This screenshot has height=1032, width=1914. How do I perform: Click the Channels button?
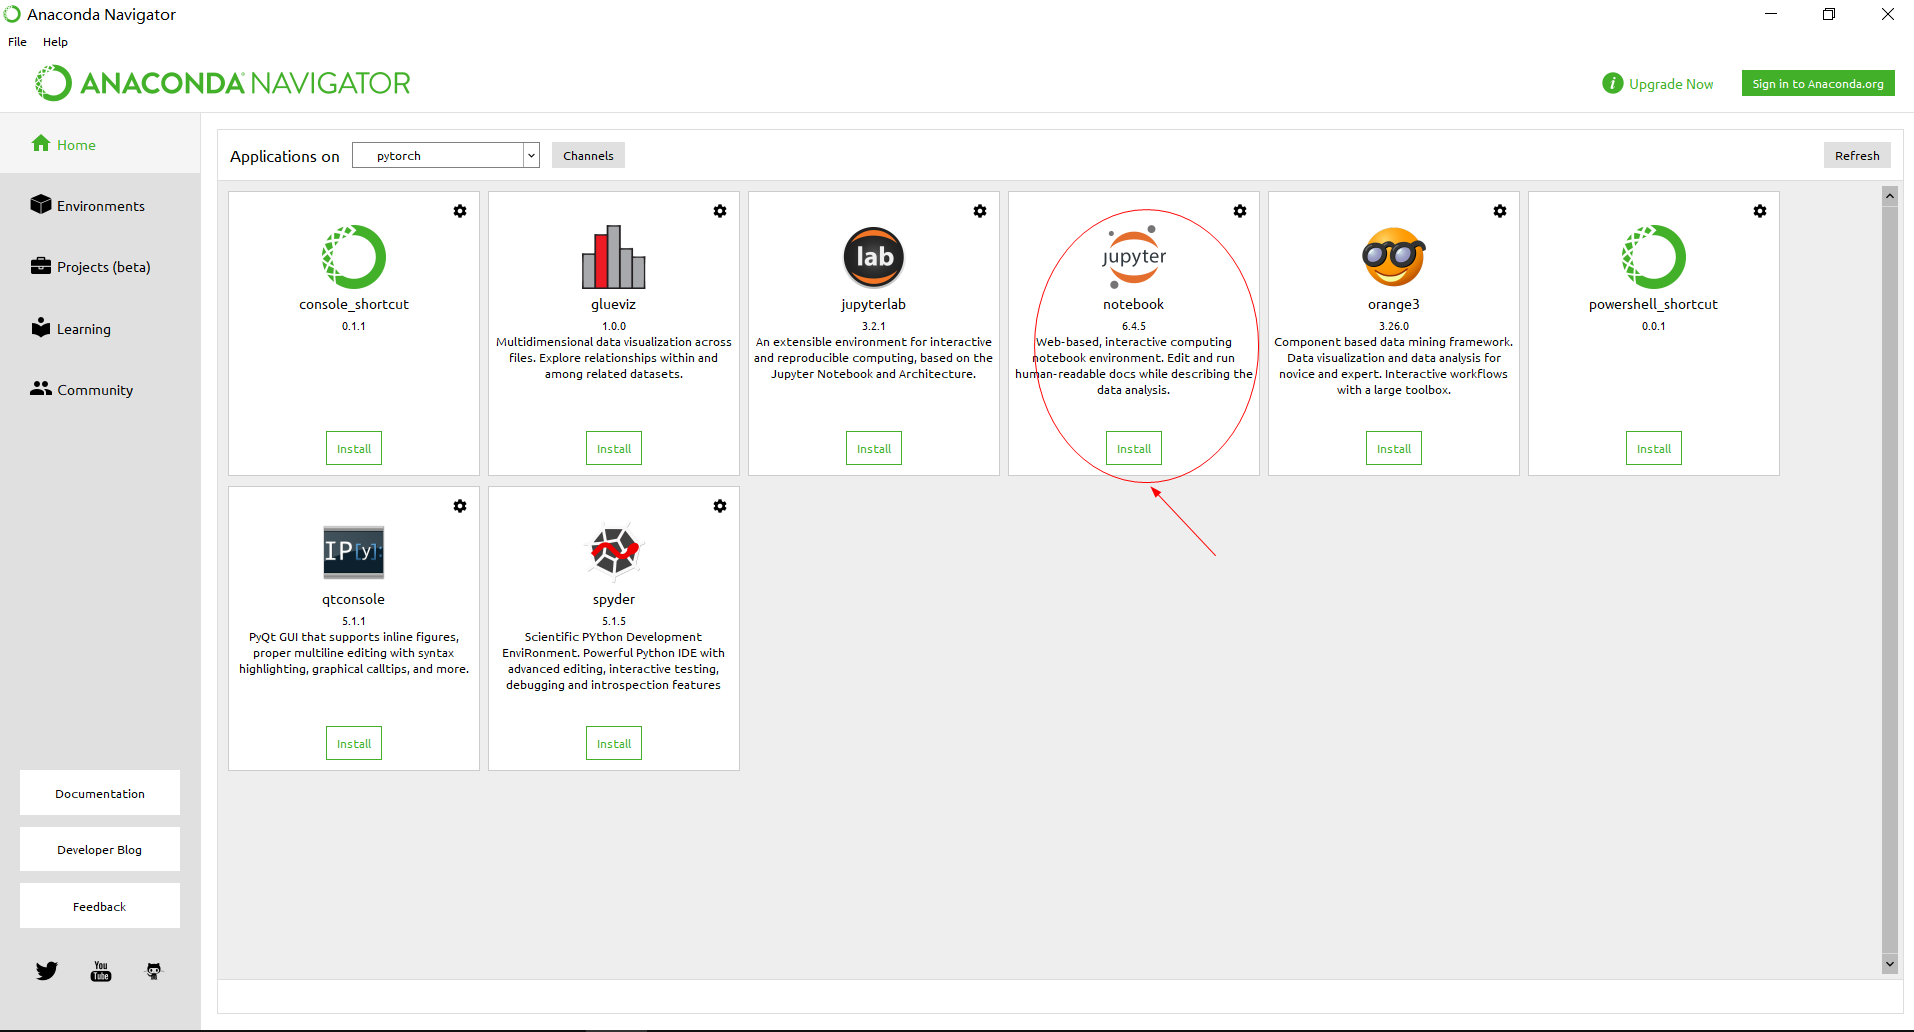[588, 155]
